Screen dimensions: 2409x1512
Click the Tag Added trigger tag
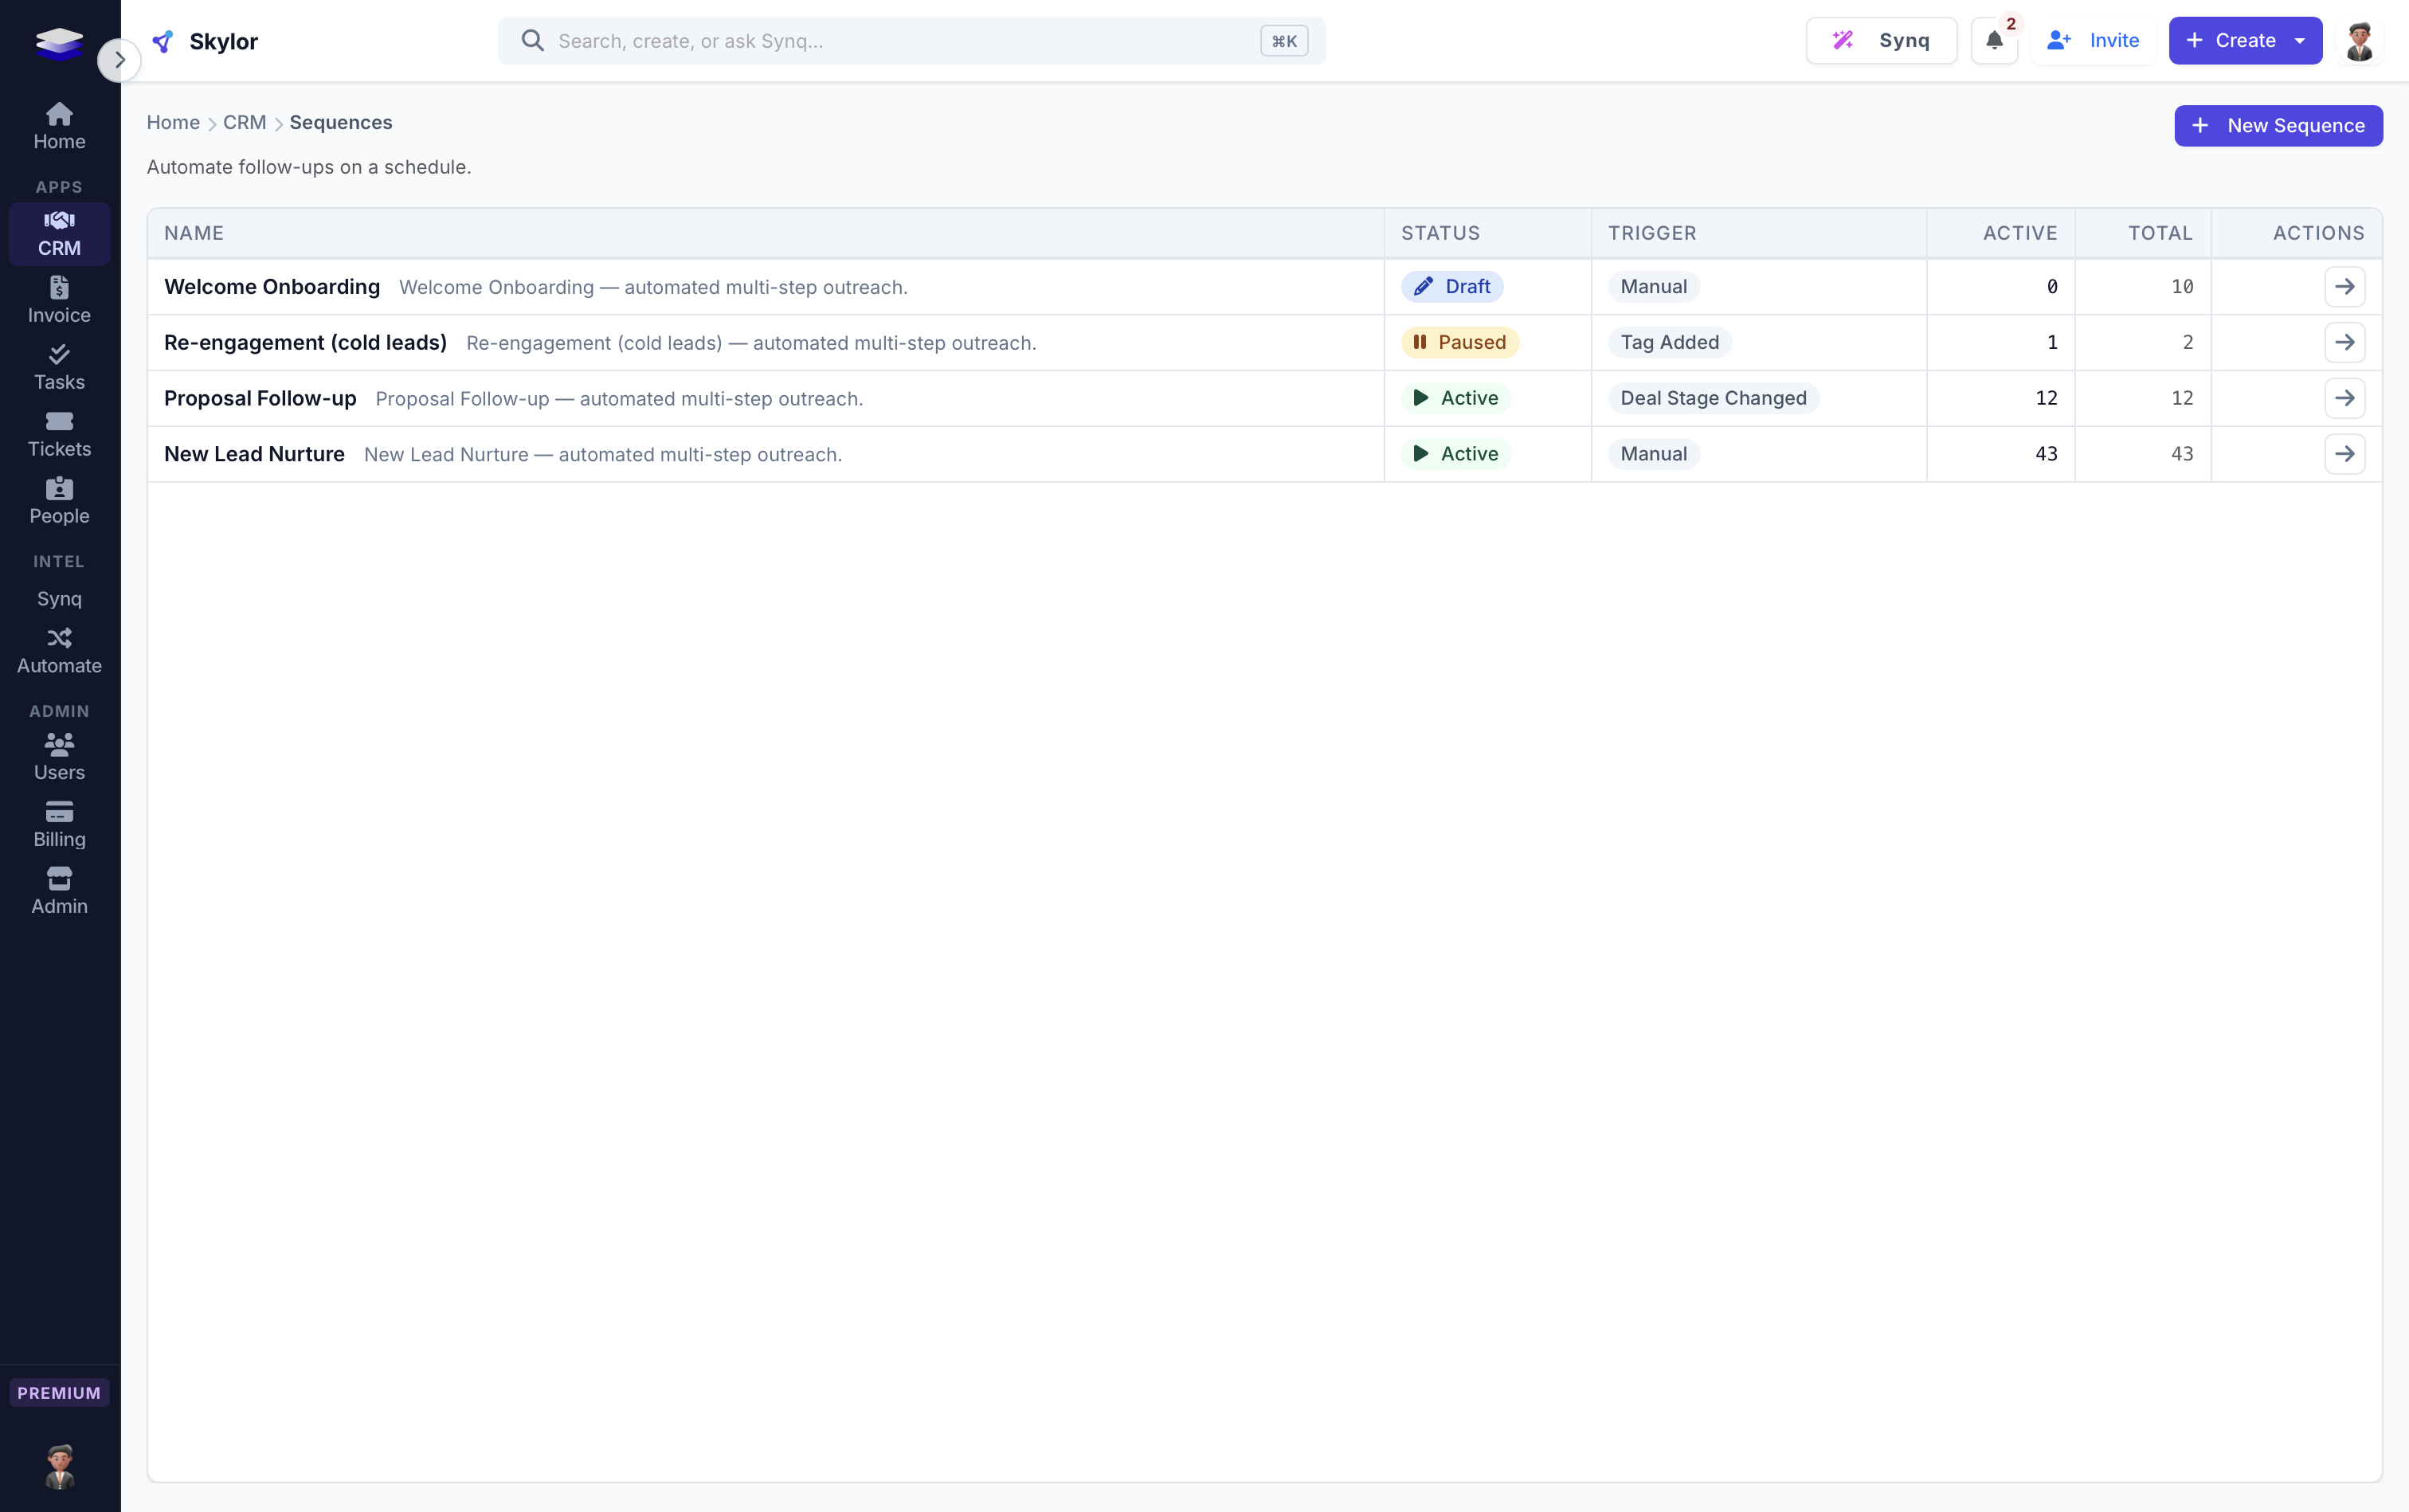pos(1669,343)
